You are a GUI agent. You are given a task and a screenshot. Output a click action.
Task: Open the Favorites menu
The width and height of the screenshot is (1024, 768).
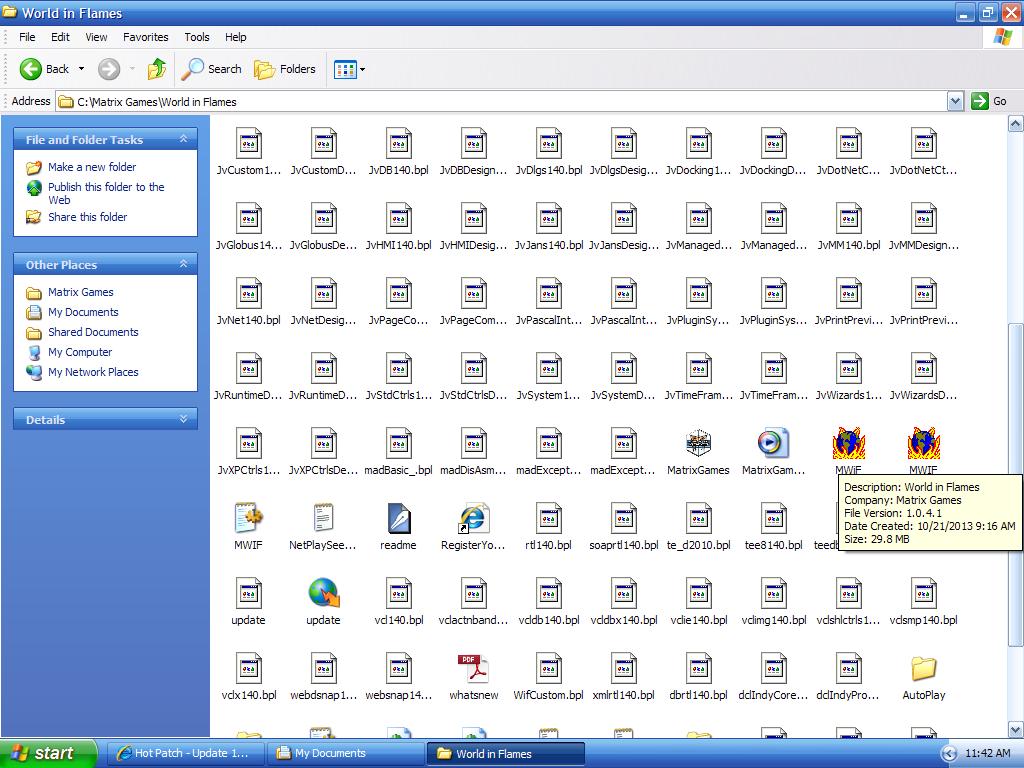click(x=146, y=37)
